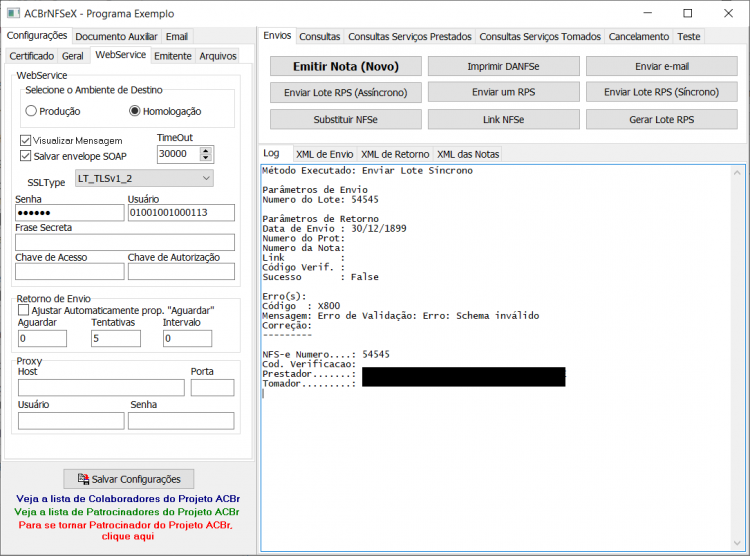Click the TimeOut value field showing 30000
This screenshot has height=556, width=750.
tap(178, 154)
